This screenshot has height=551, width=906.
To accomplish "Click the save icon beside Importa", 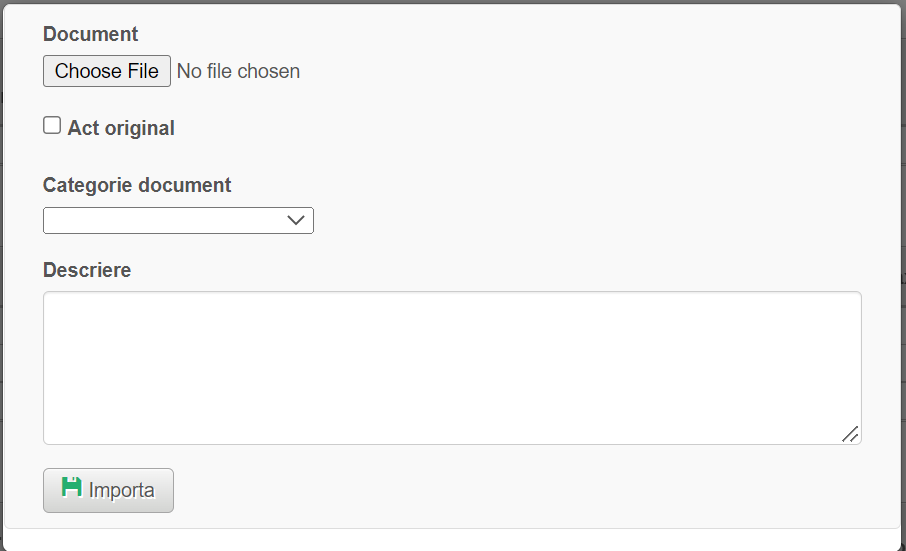I will point(72,487).
